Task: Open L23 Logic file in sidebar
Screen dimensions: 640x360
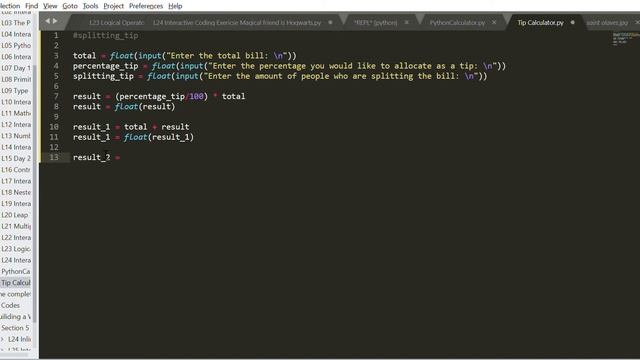Action: [x=16, y=249]
